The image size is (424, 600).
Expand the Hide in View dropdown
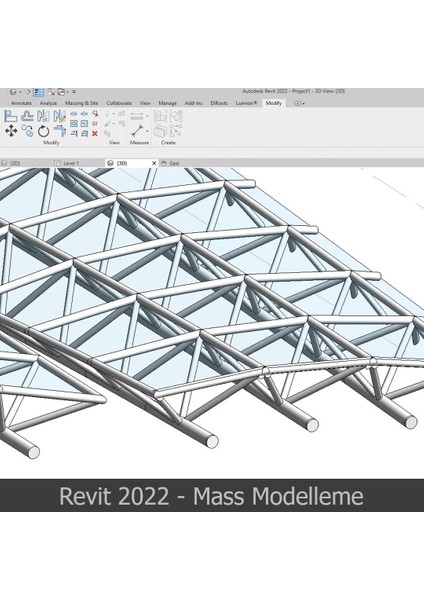pyautogui.click(x=114, y=114)
